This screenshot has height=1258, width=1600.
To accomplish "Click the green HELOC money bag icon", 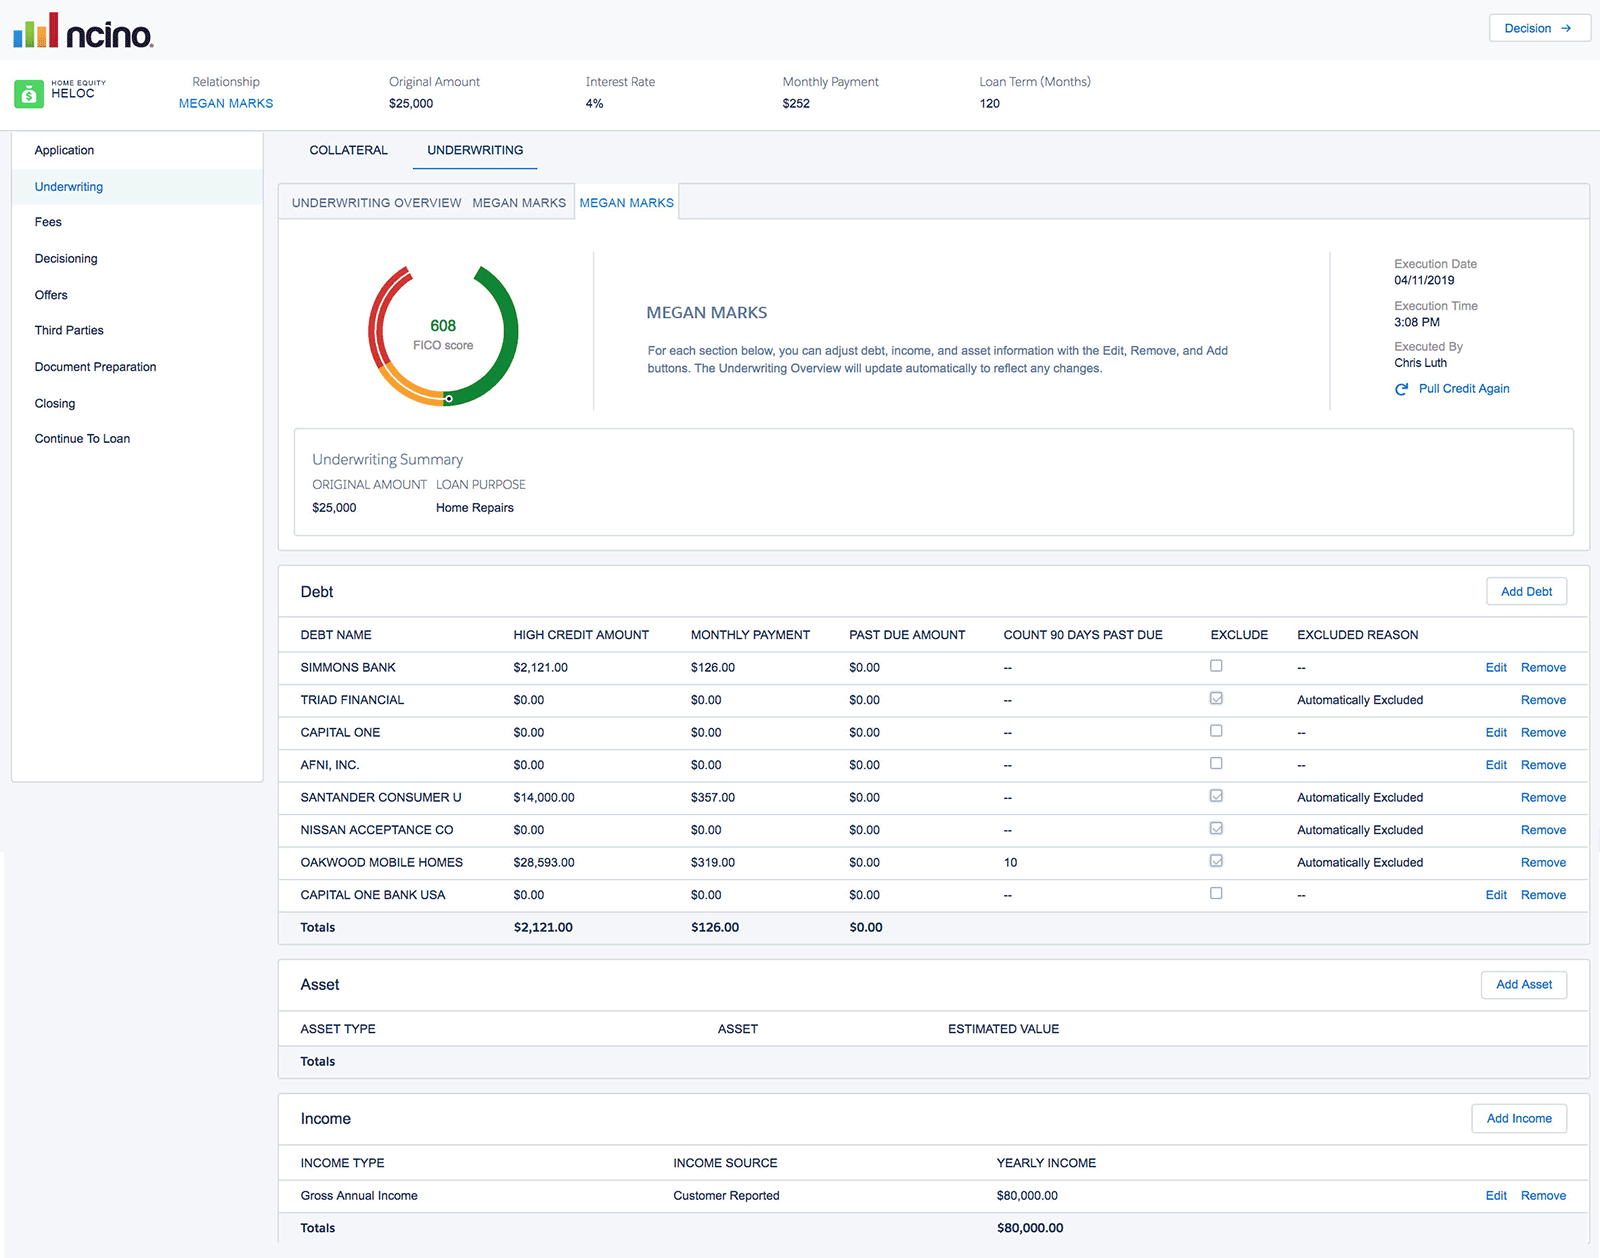I will [x=29, y=94].
